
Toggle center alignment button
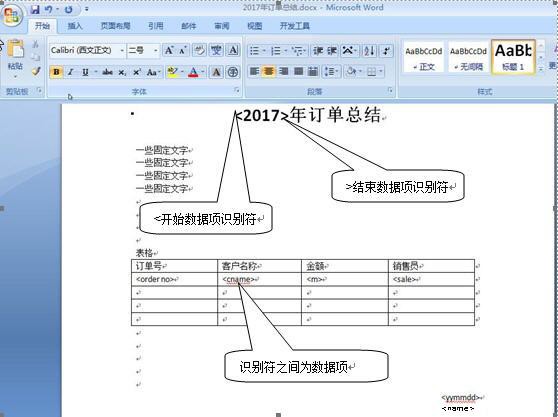269,72
